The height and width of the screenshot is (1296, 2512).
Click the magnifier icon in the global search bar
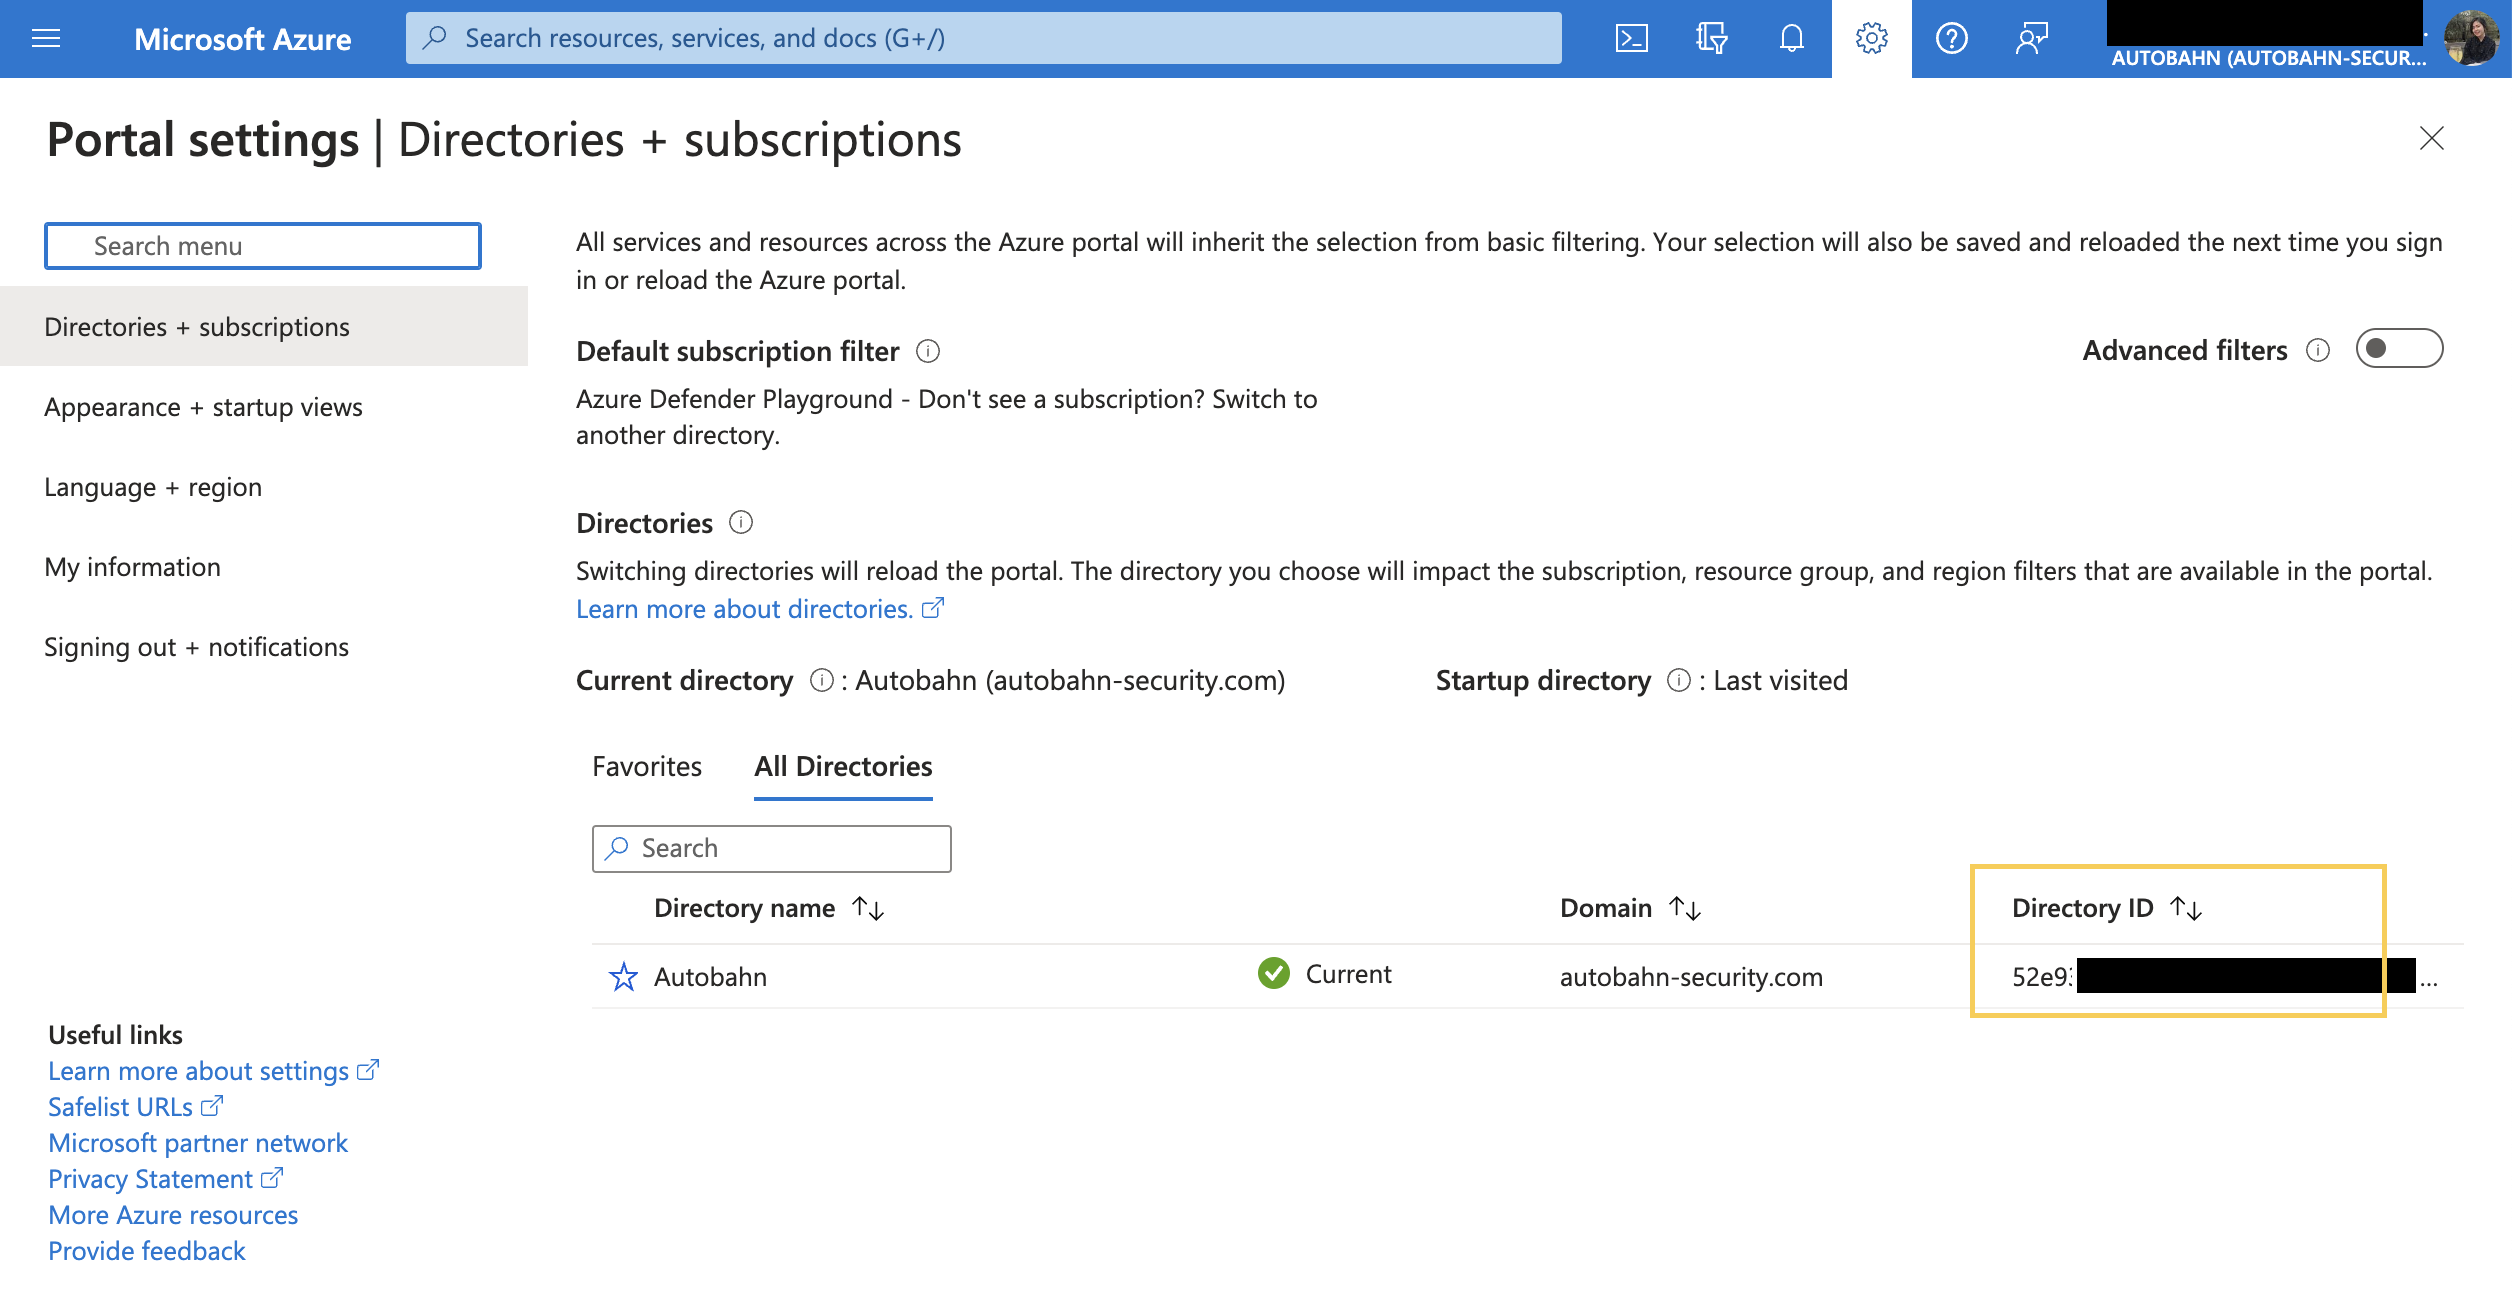pos(434,38)
